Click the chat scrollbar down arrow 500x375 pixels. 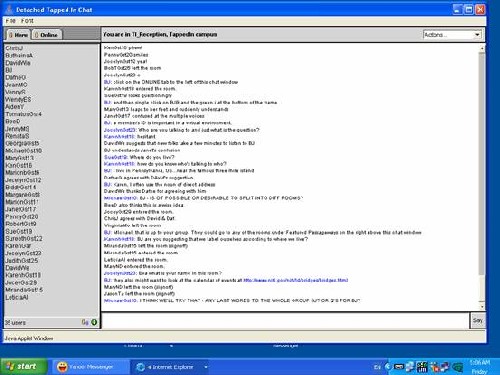pos(482,306)
